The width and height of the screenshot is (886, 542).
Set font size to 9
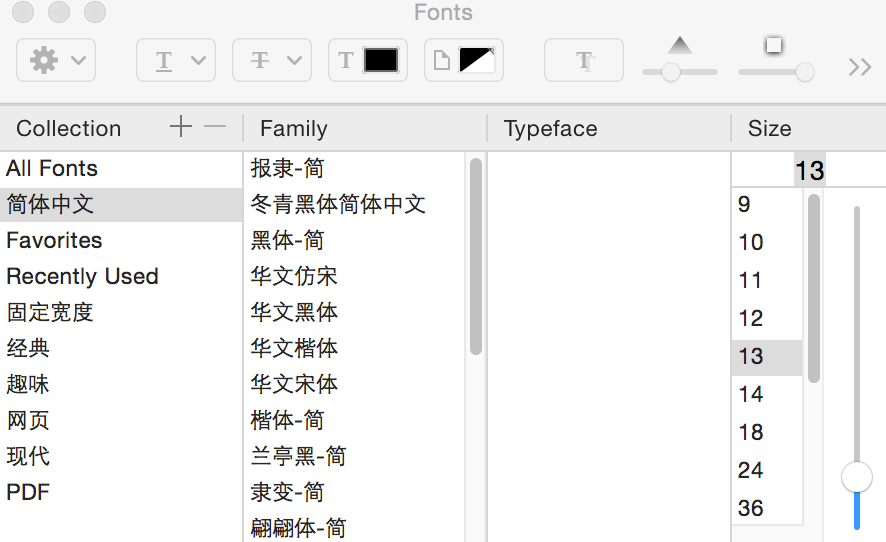(x=767, y=205)
